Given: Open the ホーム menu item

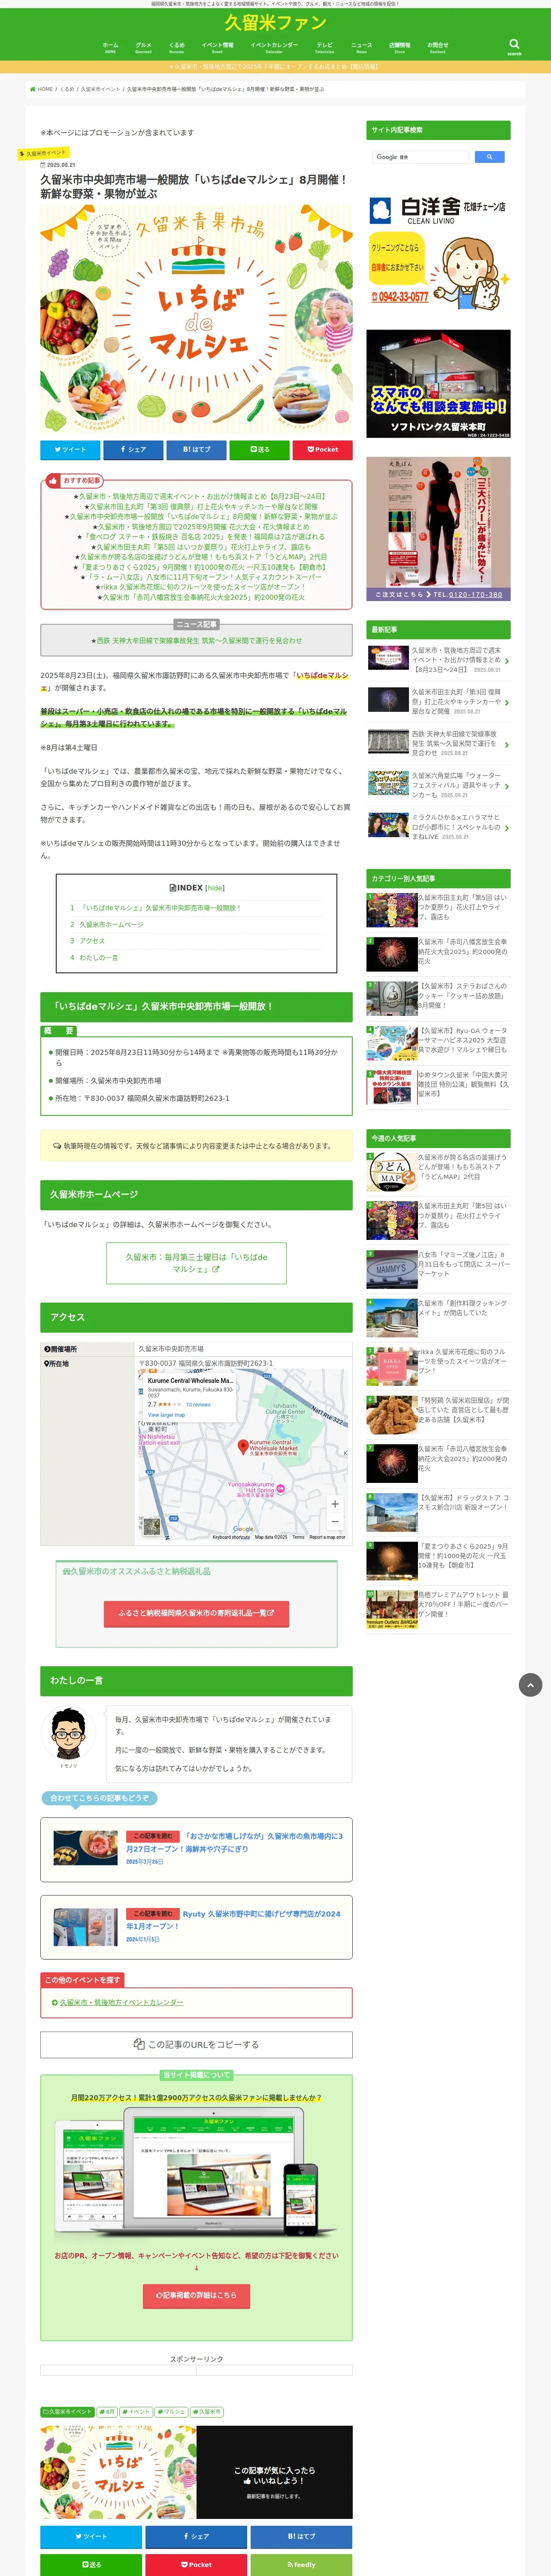Looking at the screenshot, I should (x=110, y=47).
